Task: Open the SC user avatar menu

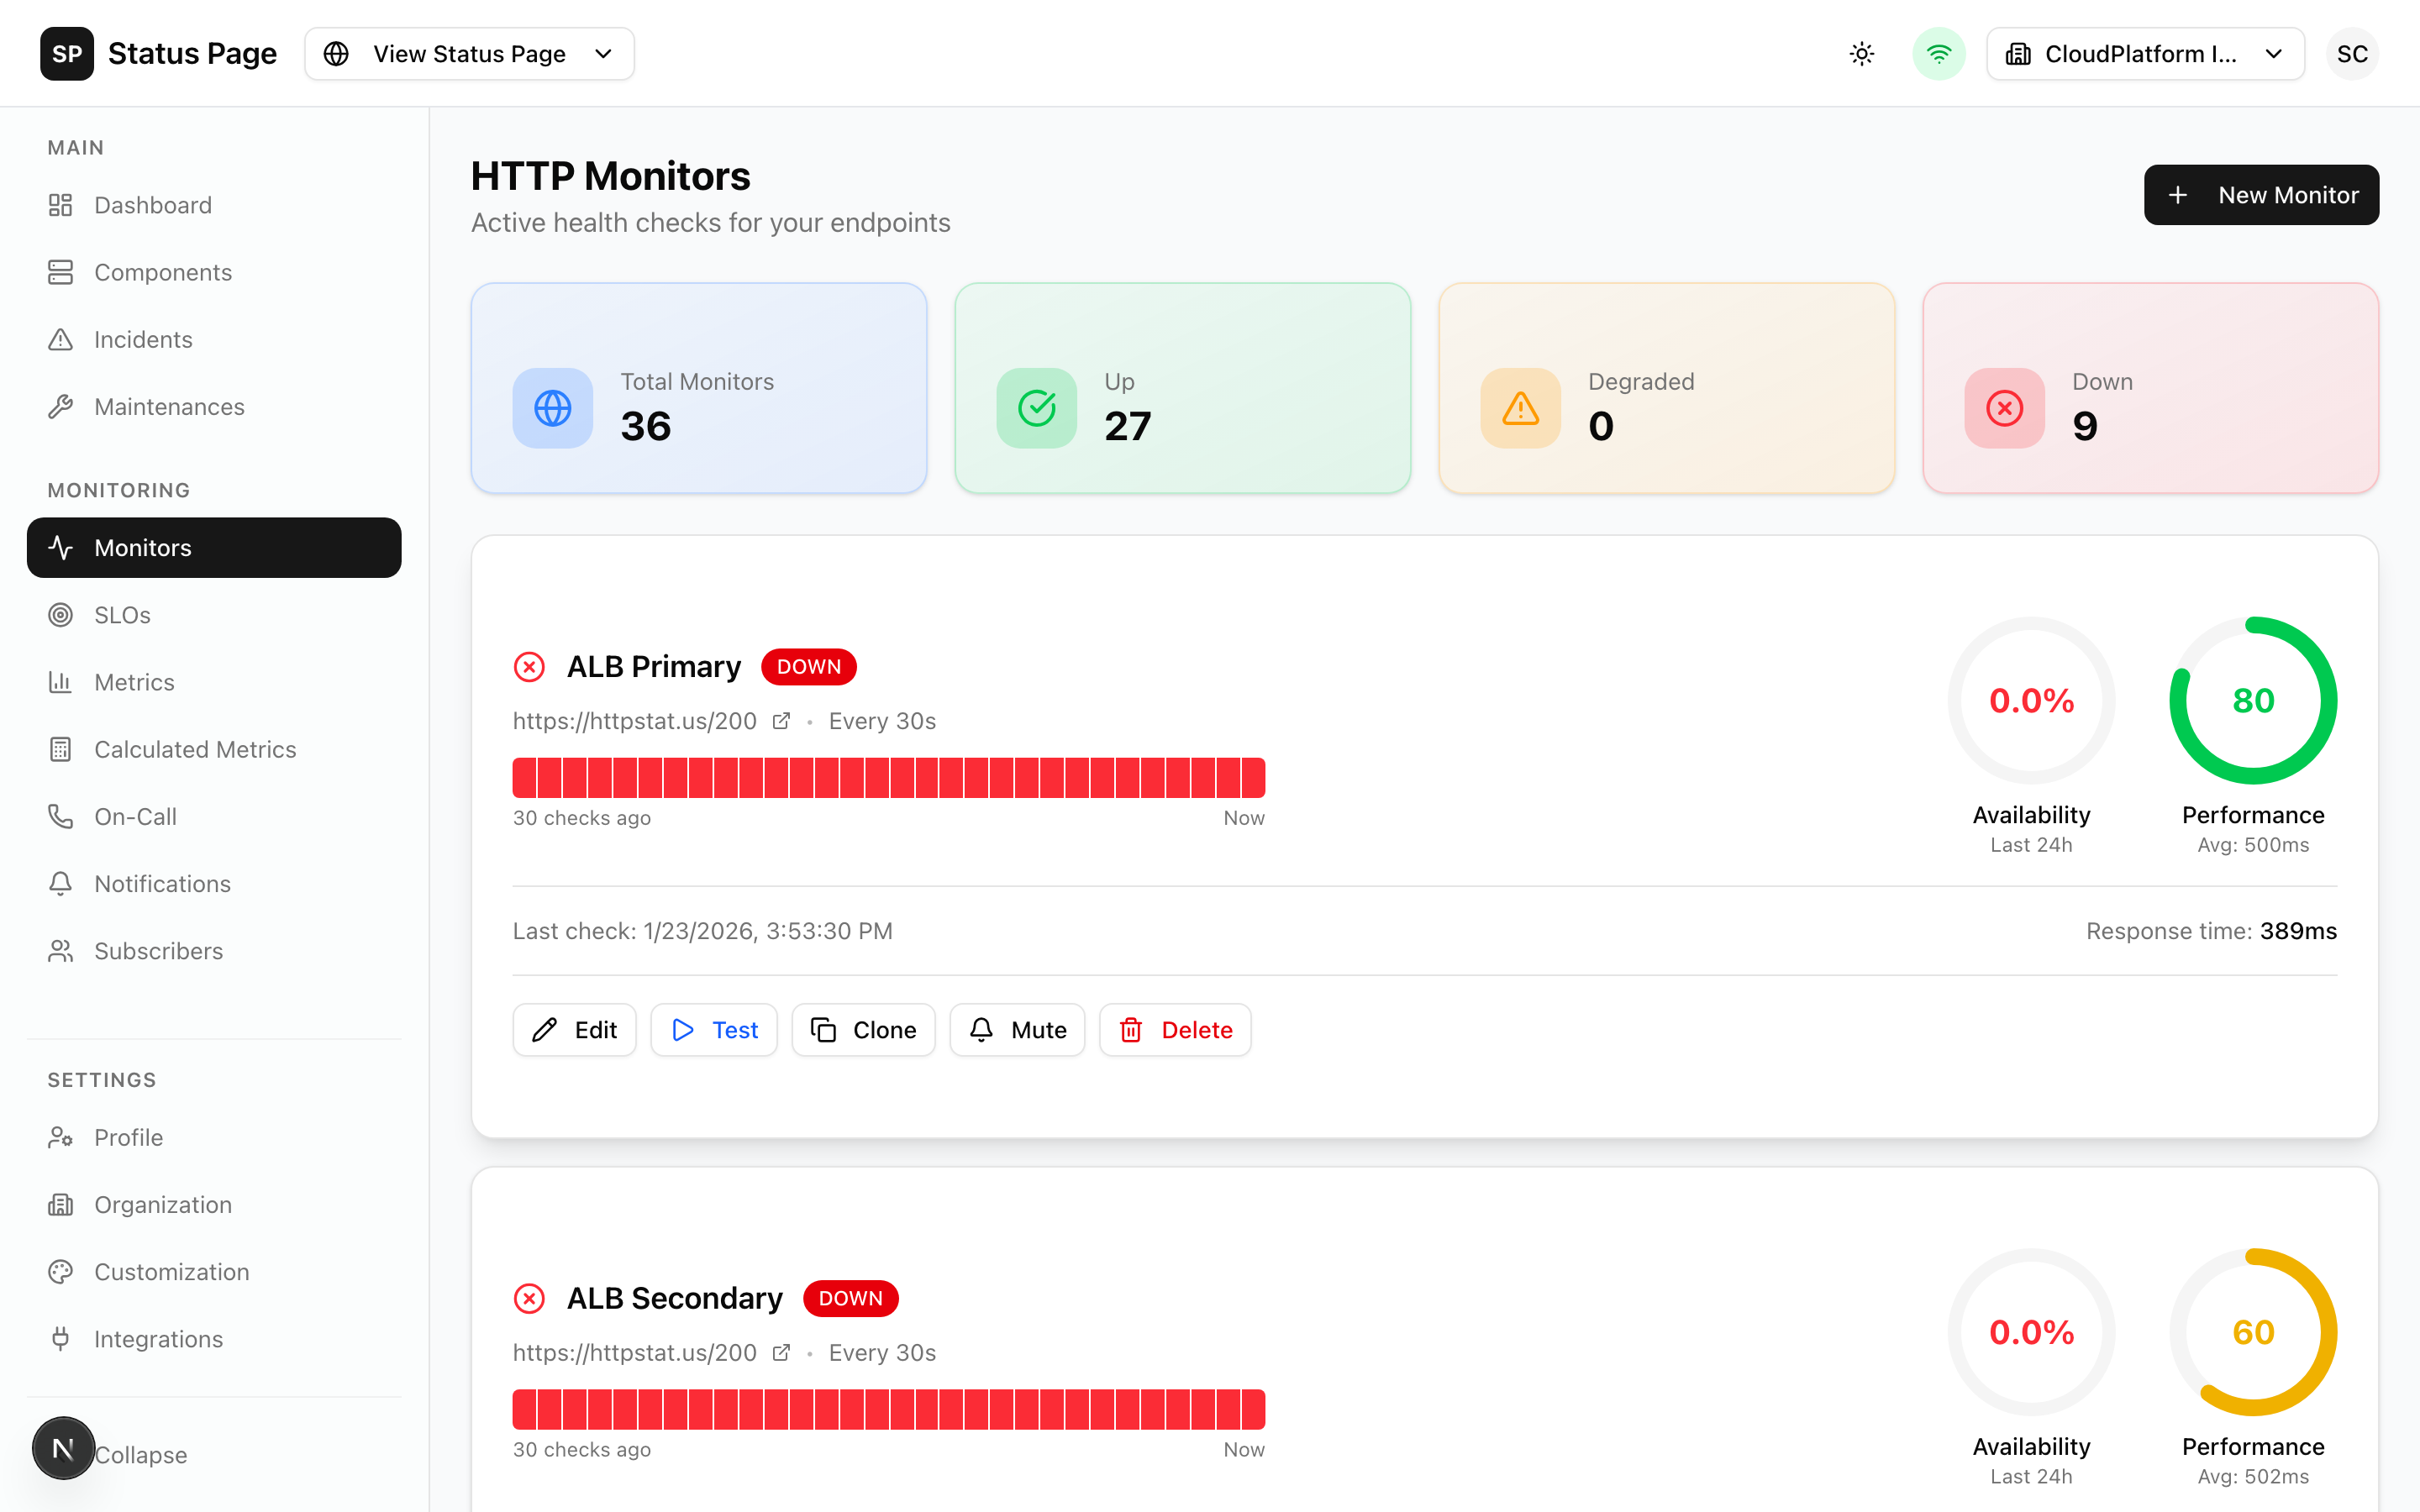Action: pyautogui.click(x=2351, y=54)
